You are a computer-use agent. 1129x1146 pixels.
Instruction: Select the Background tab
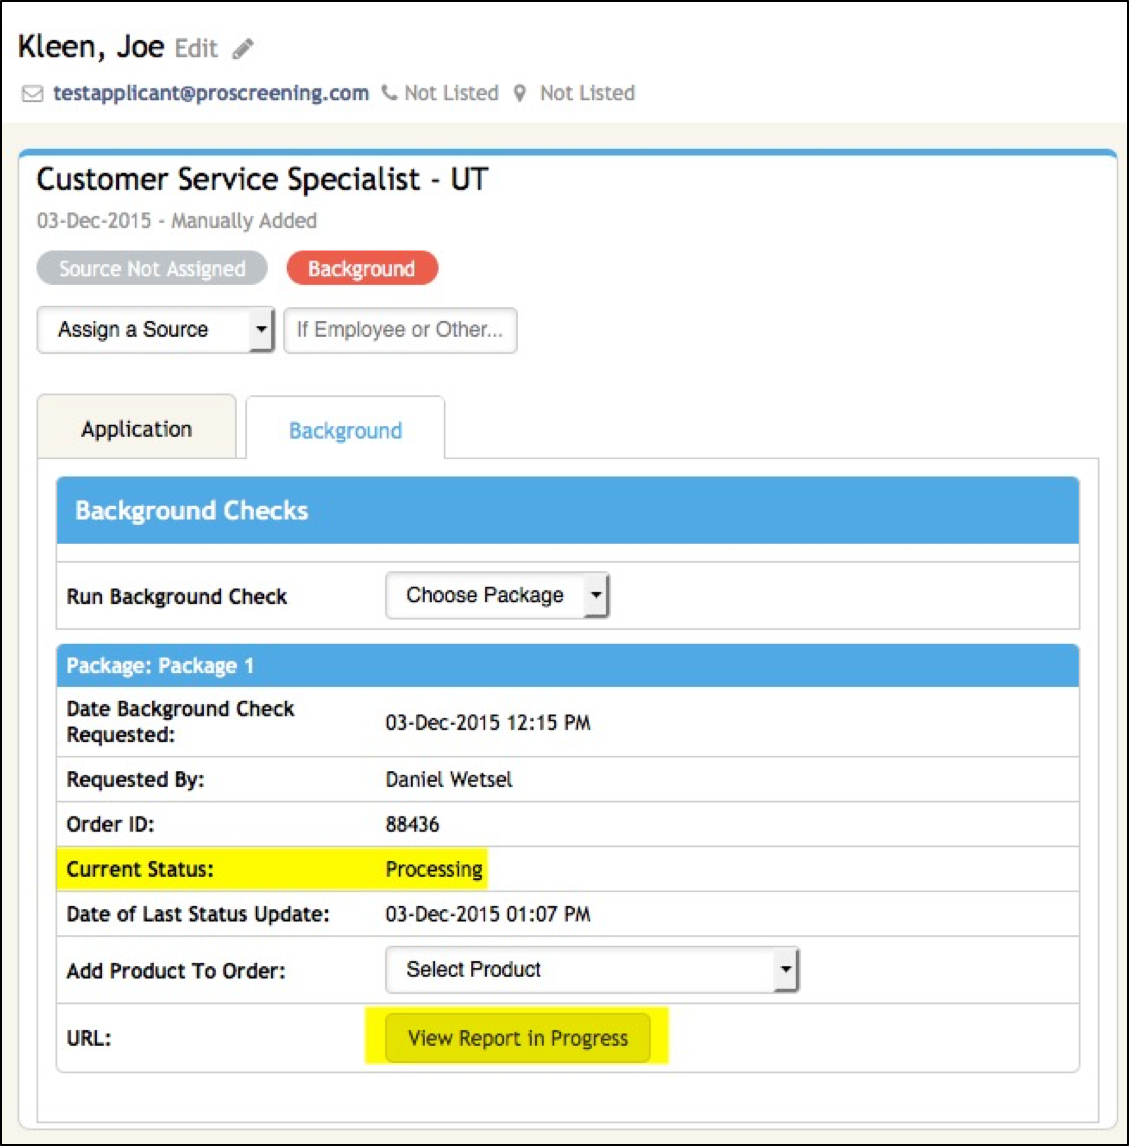(345, 430)
